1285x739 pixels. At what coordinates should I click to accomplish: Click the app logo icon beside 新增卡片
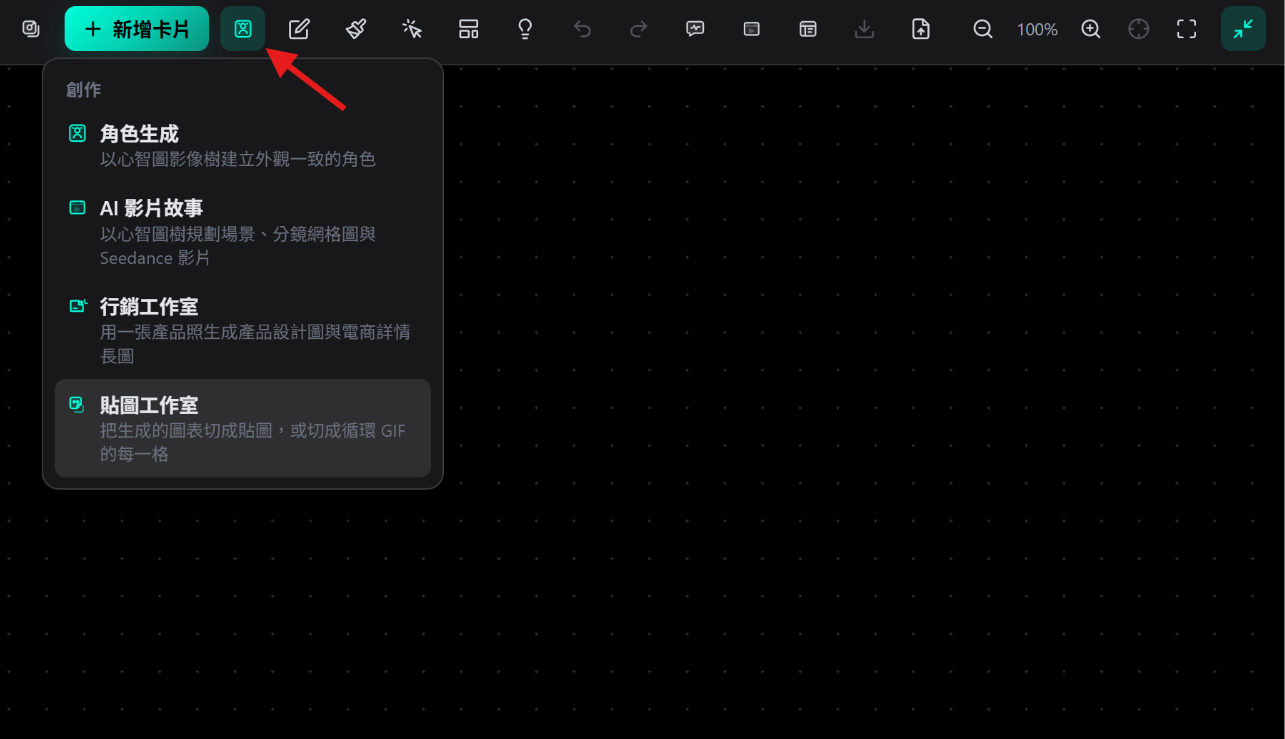tap(31, 29)
